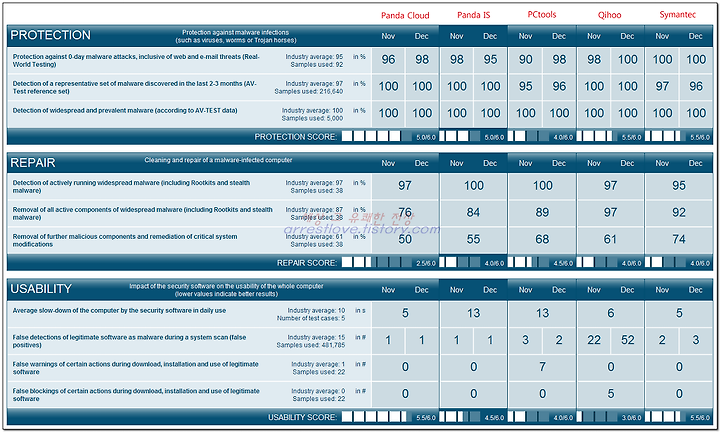Image resolution: width=720 pixels, height=432 pixels.
Task: Click 'Cleaning and repair of a malware-infected computer' subtitle
Action: coord(218,160)
